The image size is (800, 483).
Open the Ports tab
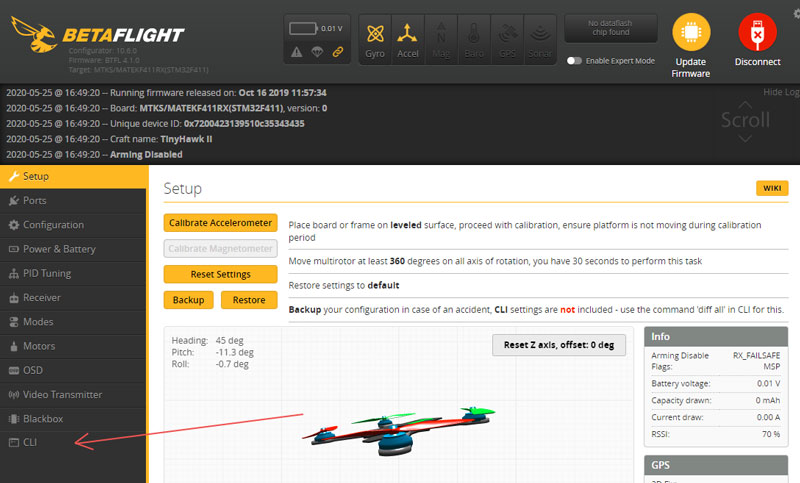[73, 200]
